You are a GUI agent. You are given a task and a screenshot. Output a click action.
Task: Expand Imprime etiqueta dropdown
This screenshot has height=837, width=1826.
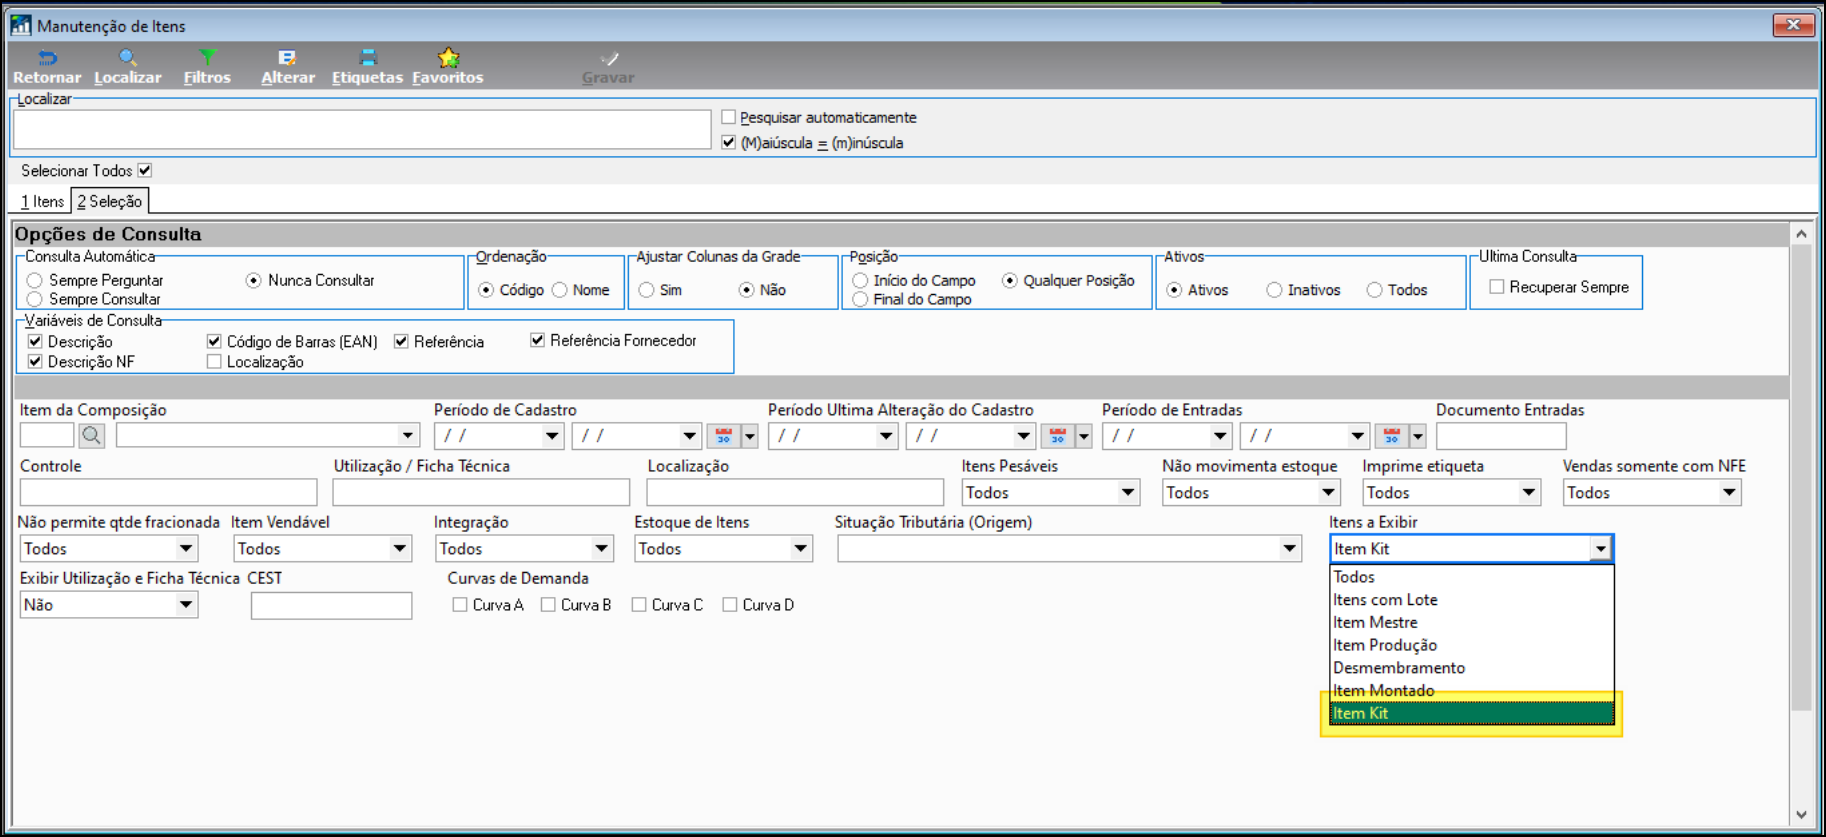(x=1528, y=492)
